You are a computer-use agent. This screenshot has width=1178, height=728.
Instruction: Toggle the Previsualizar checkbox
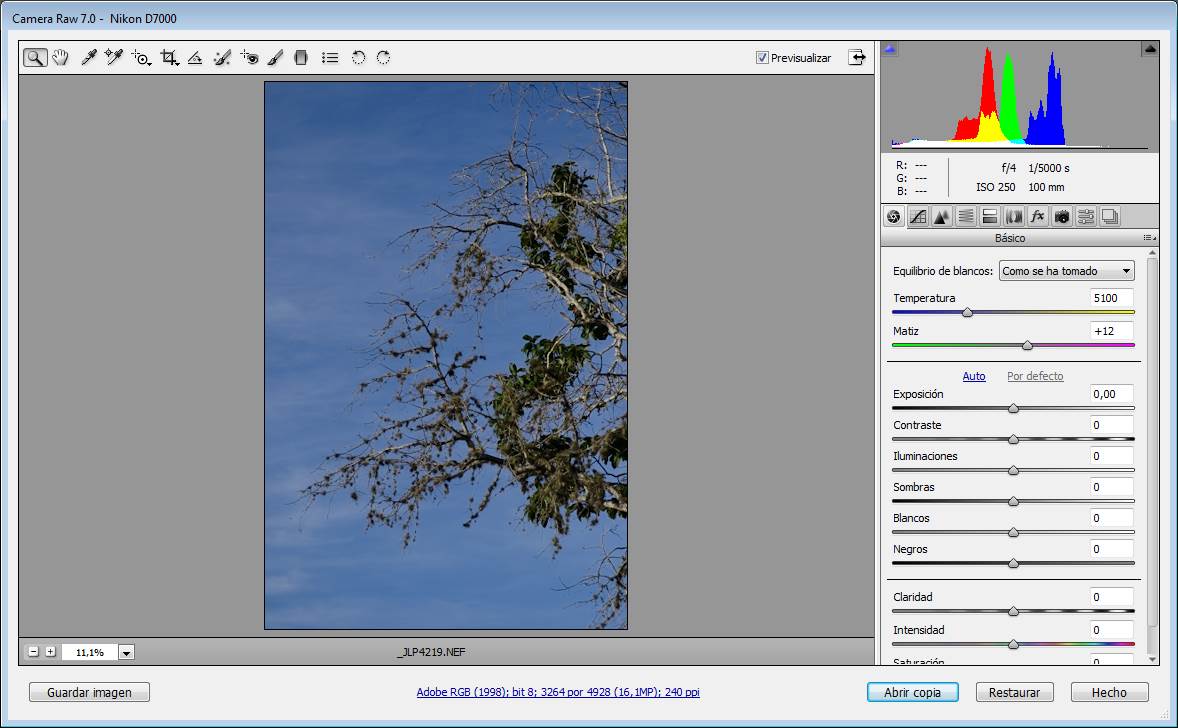(762, 58)
